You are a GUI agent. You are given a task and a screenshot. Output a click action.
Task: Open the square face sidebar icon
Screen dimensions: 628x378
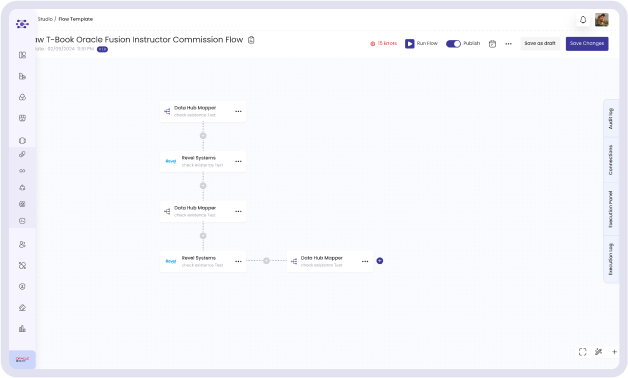22,221
